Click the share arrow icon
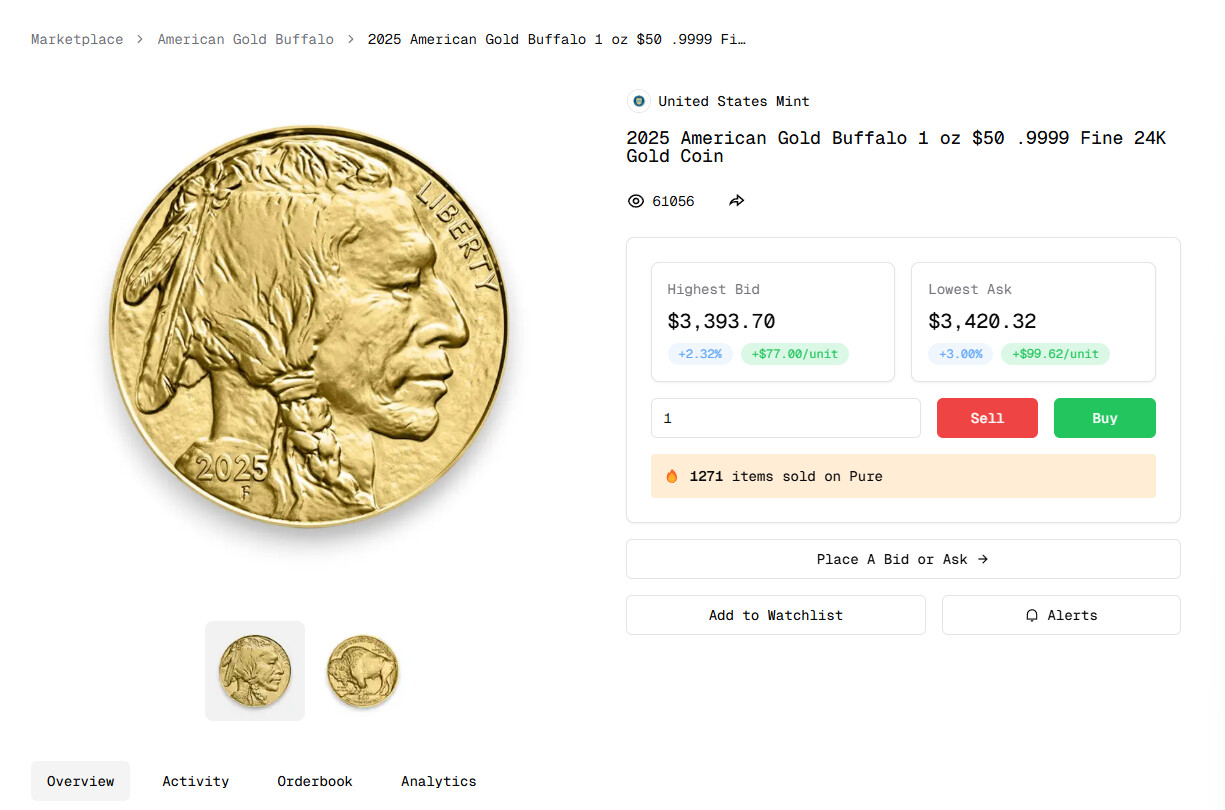Screen dimensions: 1225x810 (x=737, y=201)
